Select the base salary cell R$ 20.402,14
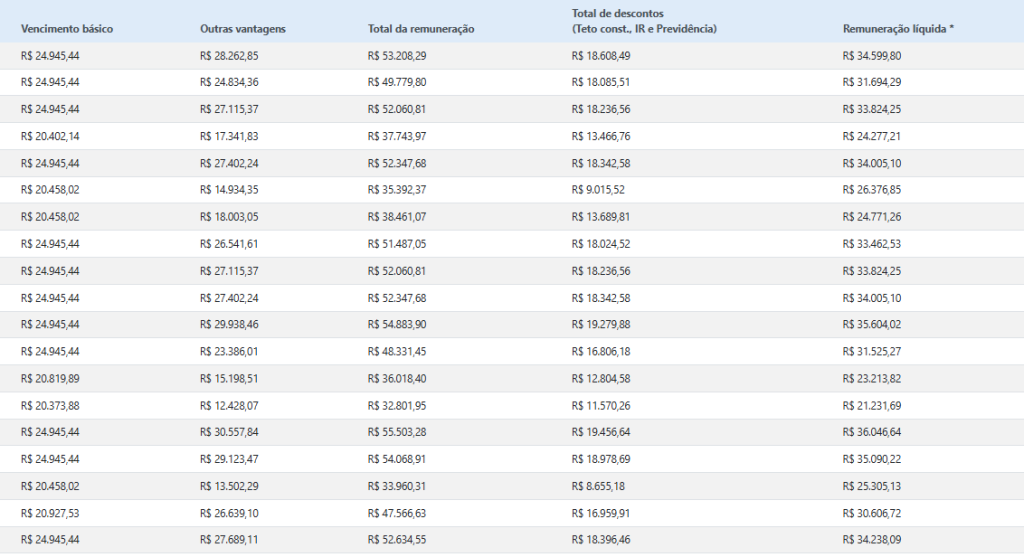This screenshot has height=557, width=1024. (x=50, y=136)
